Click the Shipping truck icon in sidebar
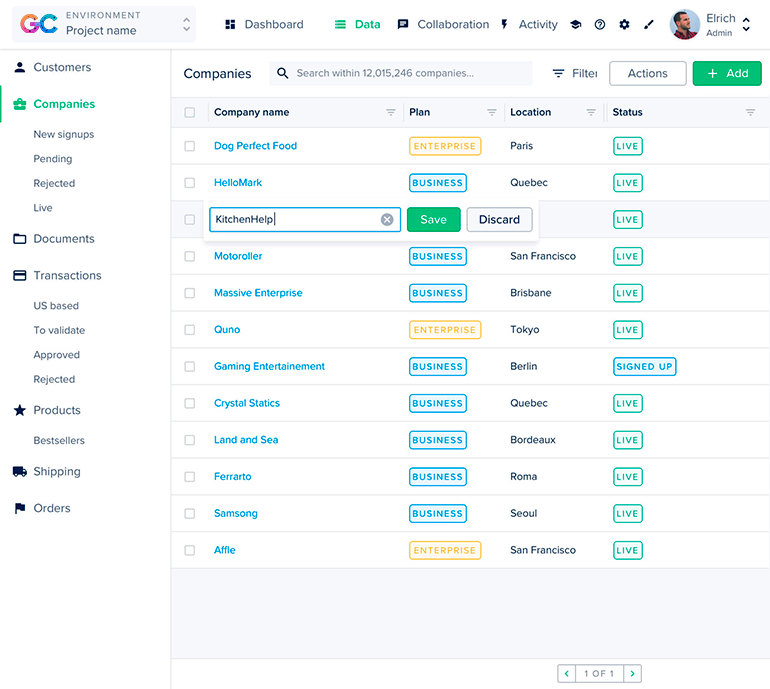770x689 pixels. [20, 472]
